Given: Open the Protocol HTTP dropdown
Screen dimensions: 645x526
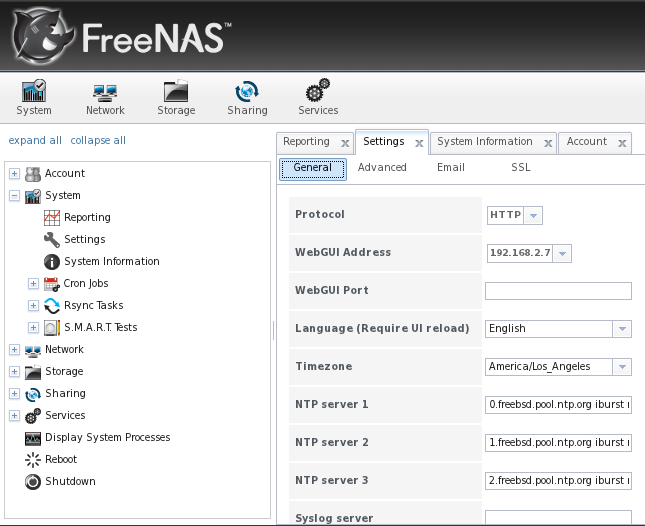Looking at the screenshot, I should click(x=534, y=215).
